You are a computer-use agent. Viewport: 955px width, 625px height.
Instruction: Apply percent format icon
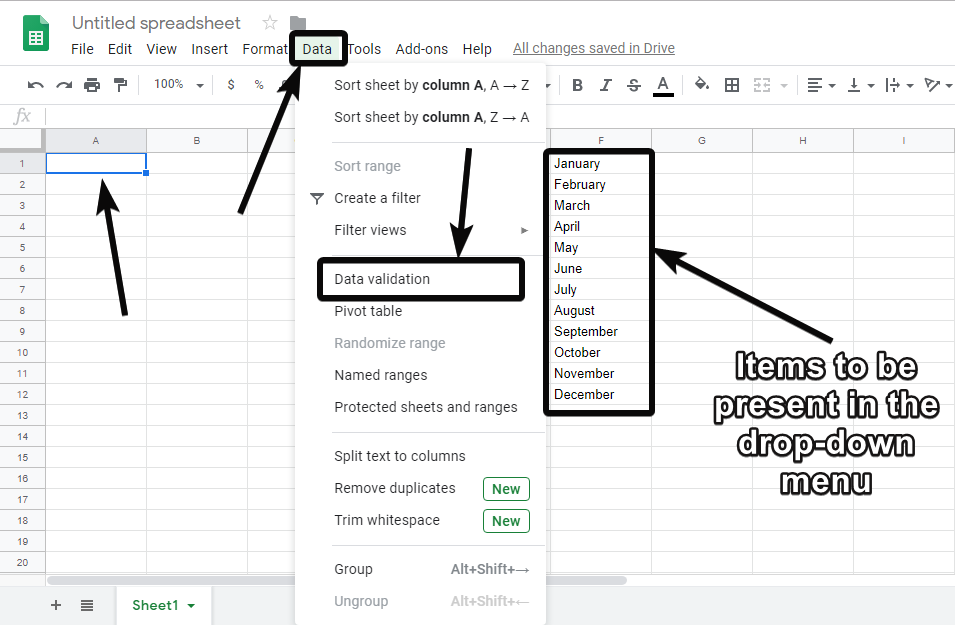tap(259, 85)
